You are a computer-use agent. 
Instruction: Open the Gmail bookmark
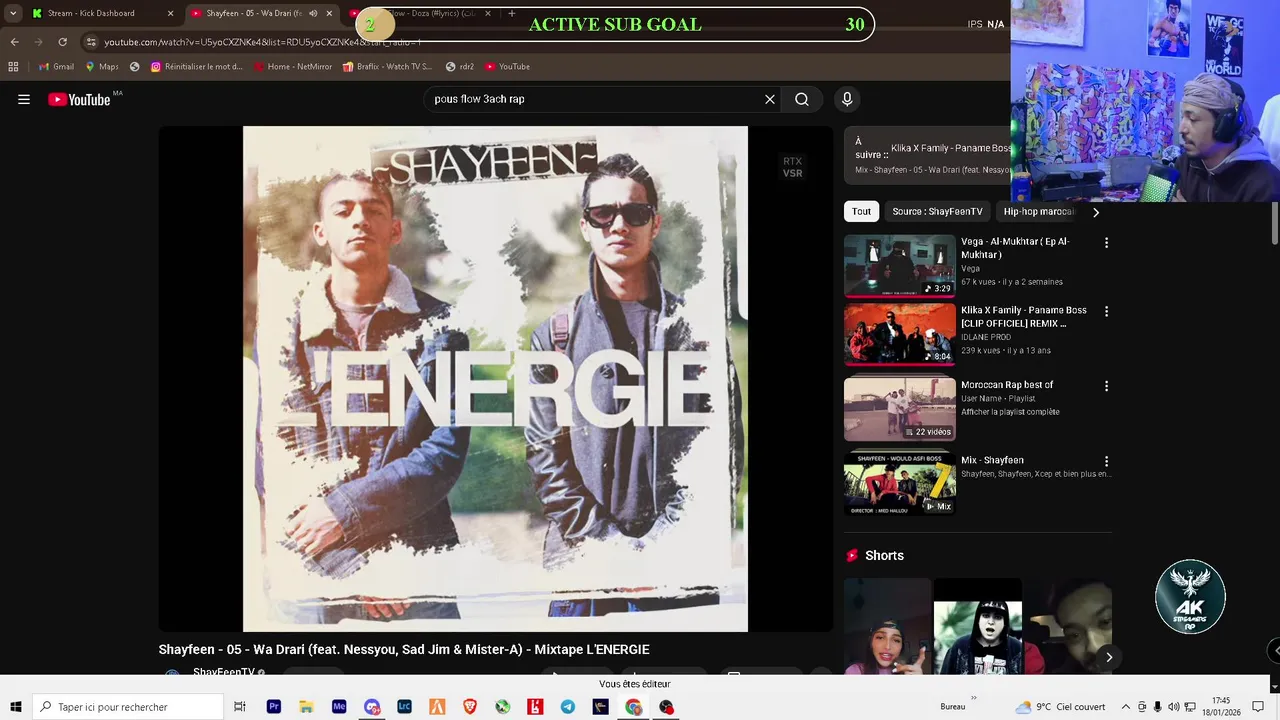(56, 67)
